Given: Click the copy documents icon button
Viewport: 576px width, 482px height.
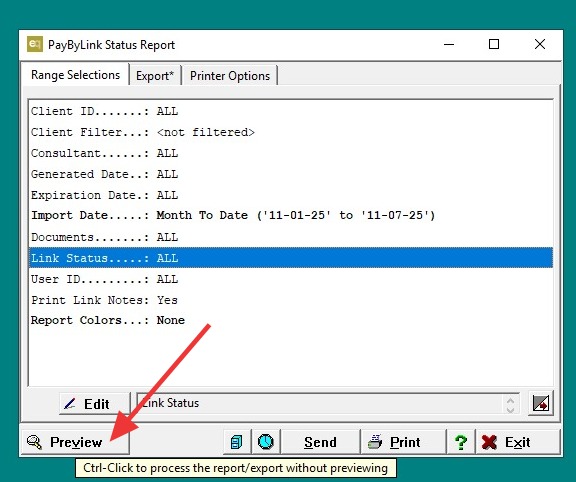Looking at the screenshot, I should (x=237, y=442).
